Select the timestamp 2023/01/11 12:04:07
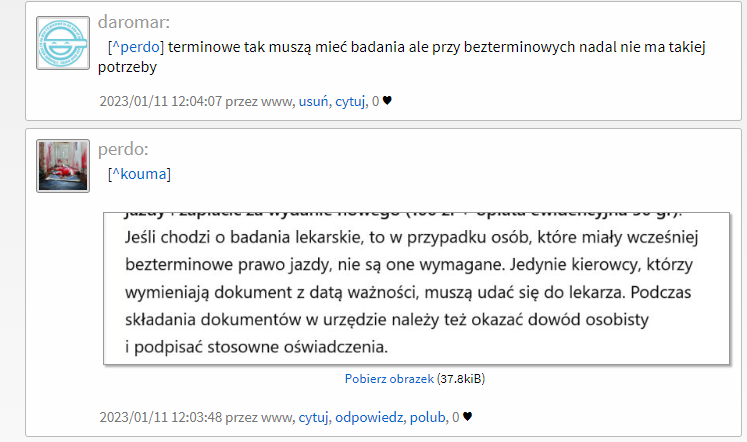The width and height of the screenshot is (747, 442). [x=161, y=101]
